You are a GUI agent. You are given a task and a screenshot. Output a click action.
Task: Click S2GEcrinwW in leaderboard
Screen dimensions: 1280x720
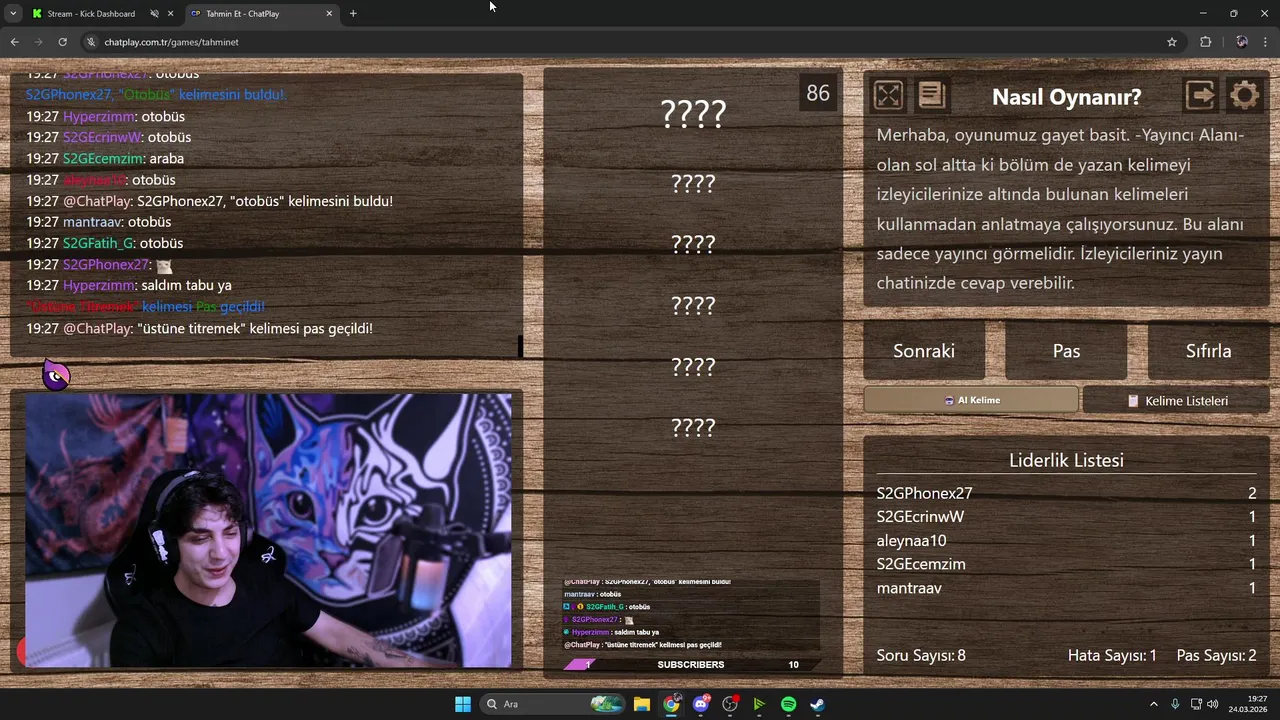pos(920,517)
